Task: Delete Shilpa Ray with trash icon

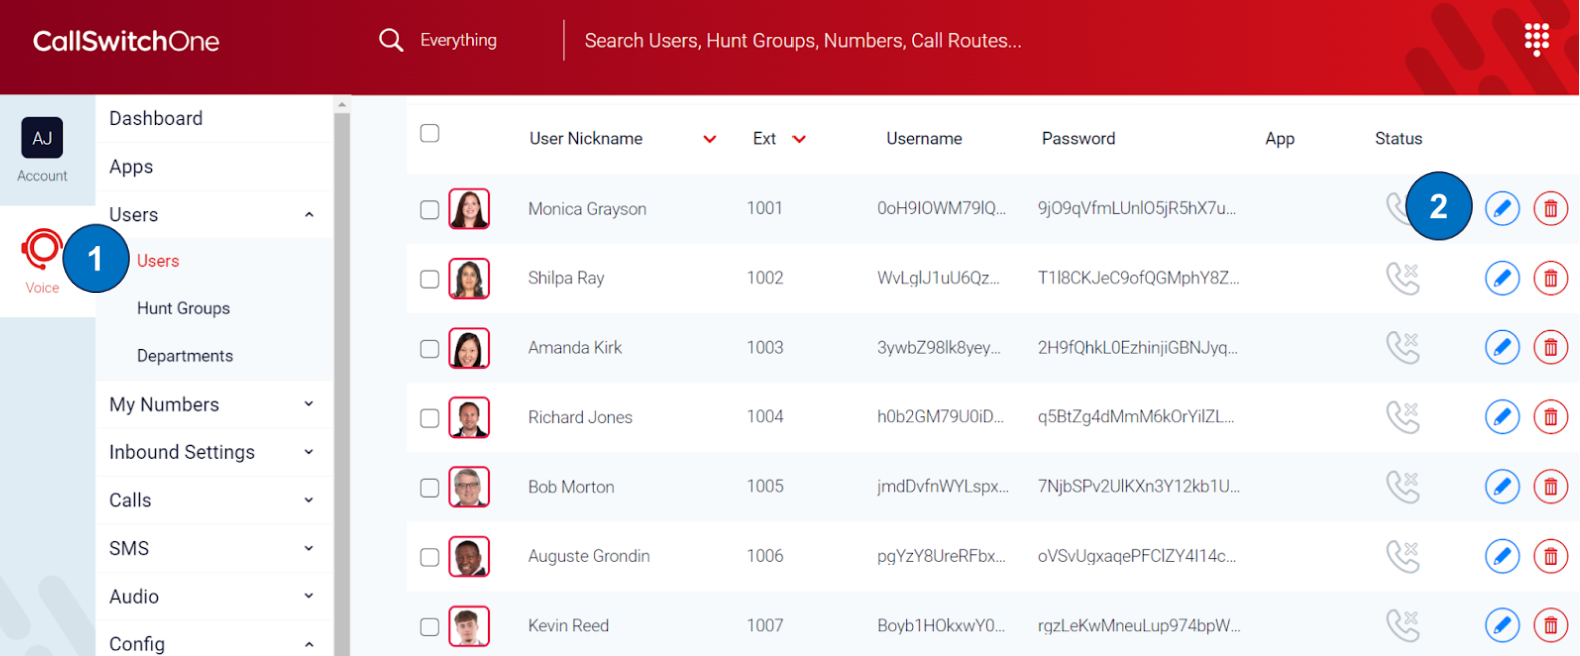Action: (1551, 278)
